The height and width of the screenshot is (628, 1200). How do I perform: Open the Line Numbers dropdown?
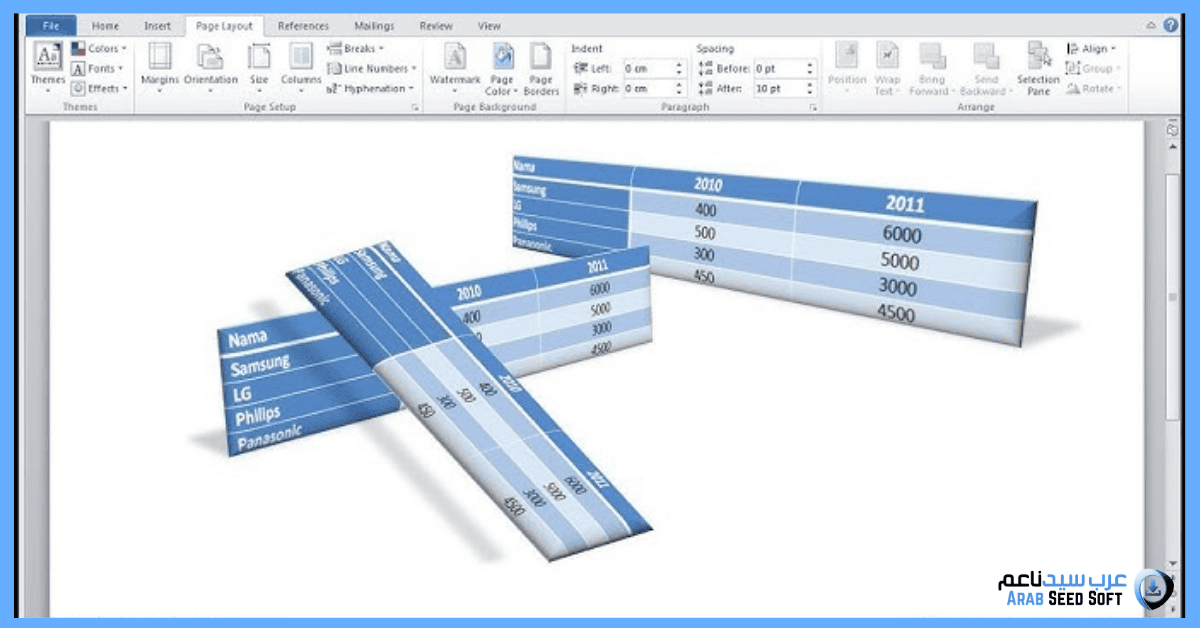372,68
